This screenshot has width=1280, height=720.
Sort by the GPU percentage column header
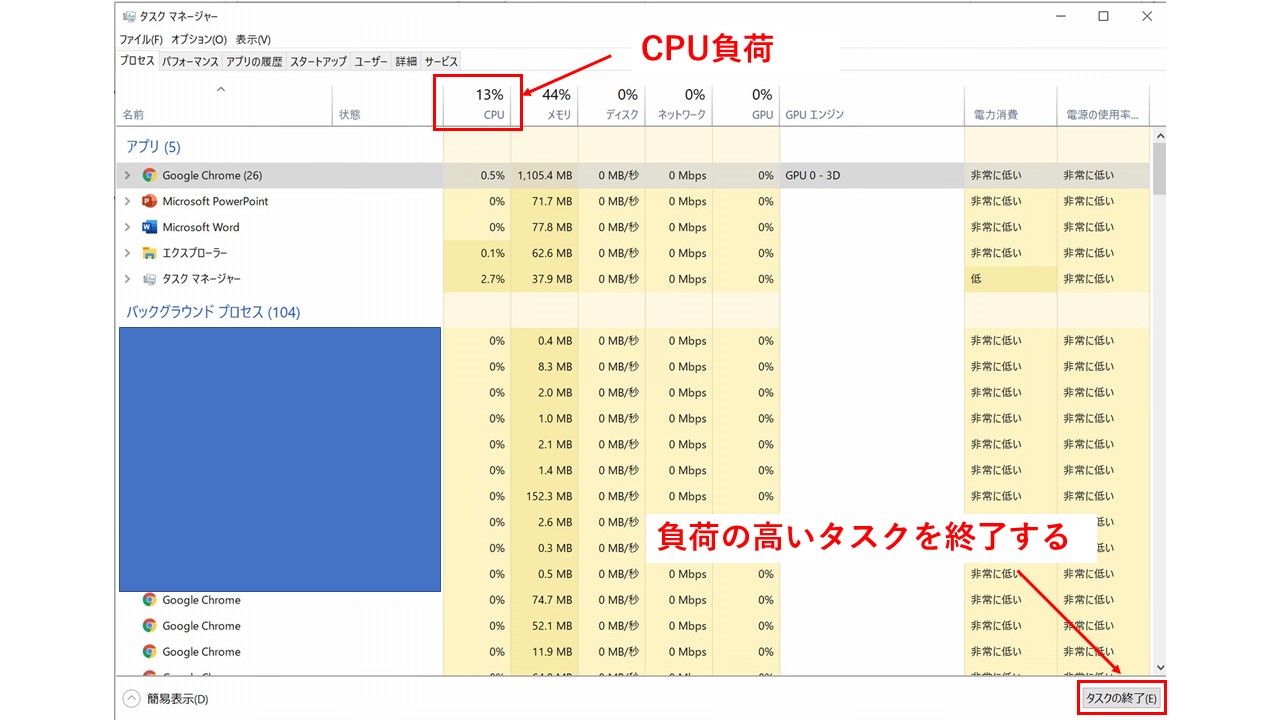pyautogui.click(x=745, y=104)
